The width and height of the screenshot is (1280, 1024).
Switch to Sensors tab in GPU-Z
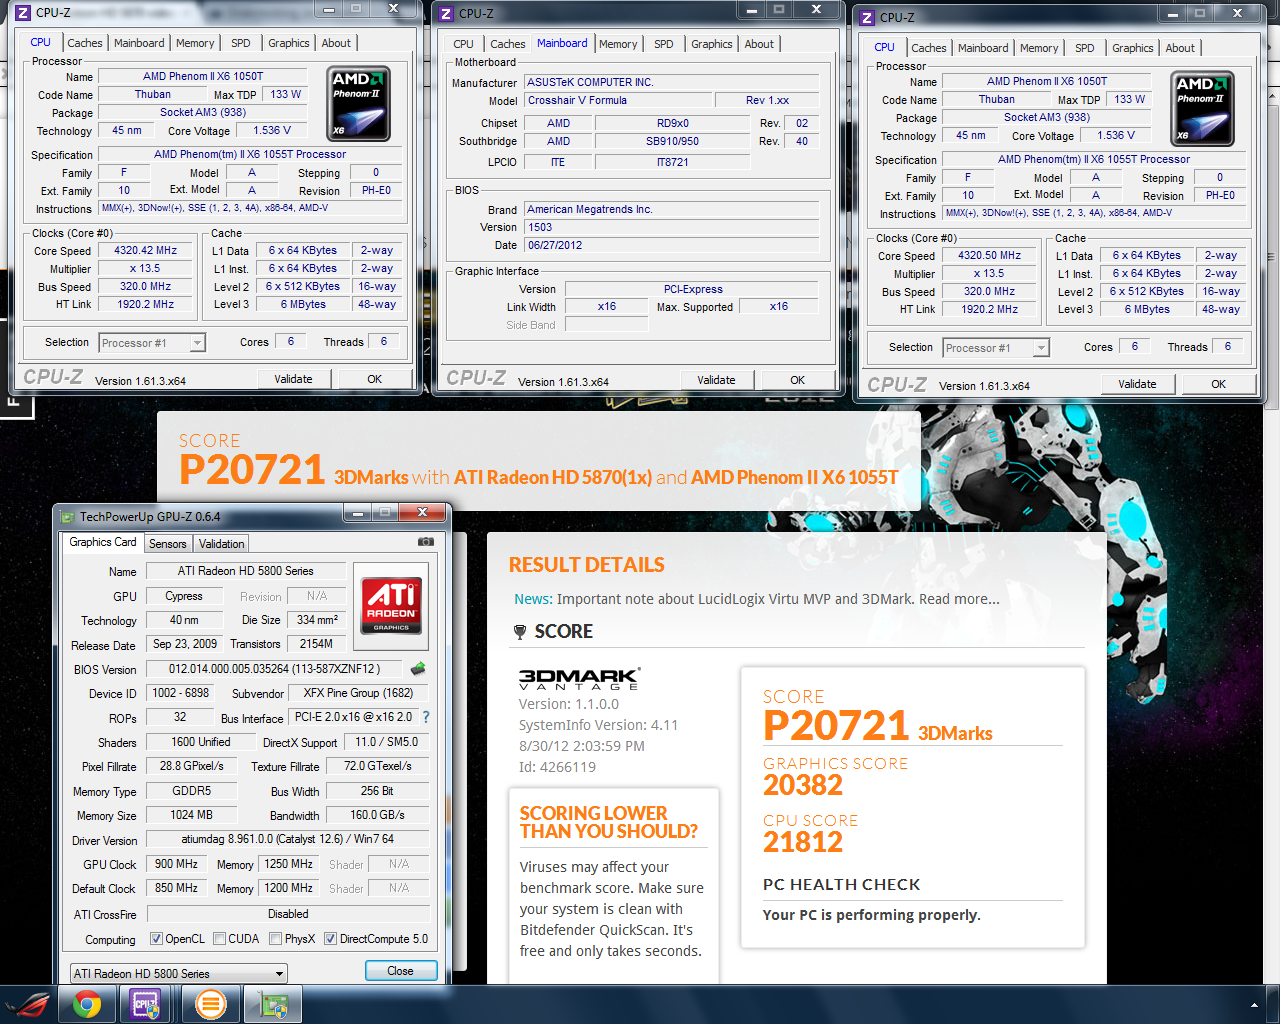tap(168, 544)
